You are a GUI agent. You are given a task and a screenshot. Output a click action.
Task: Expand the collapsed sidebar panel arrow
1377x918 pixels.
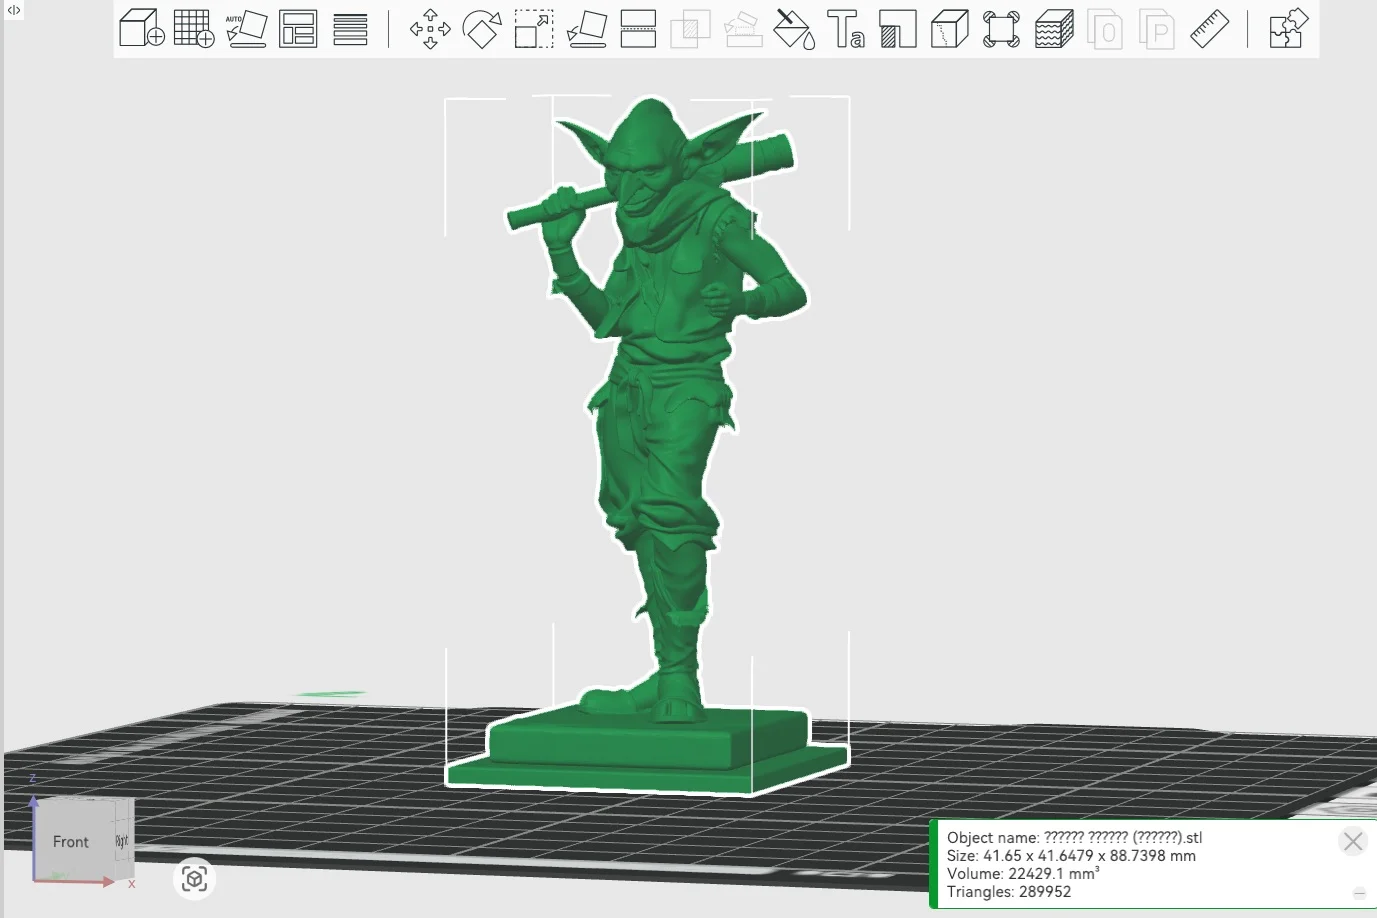pyautogui.click(x=14, y=10)
